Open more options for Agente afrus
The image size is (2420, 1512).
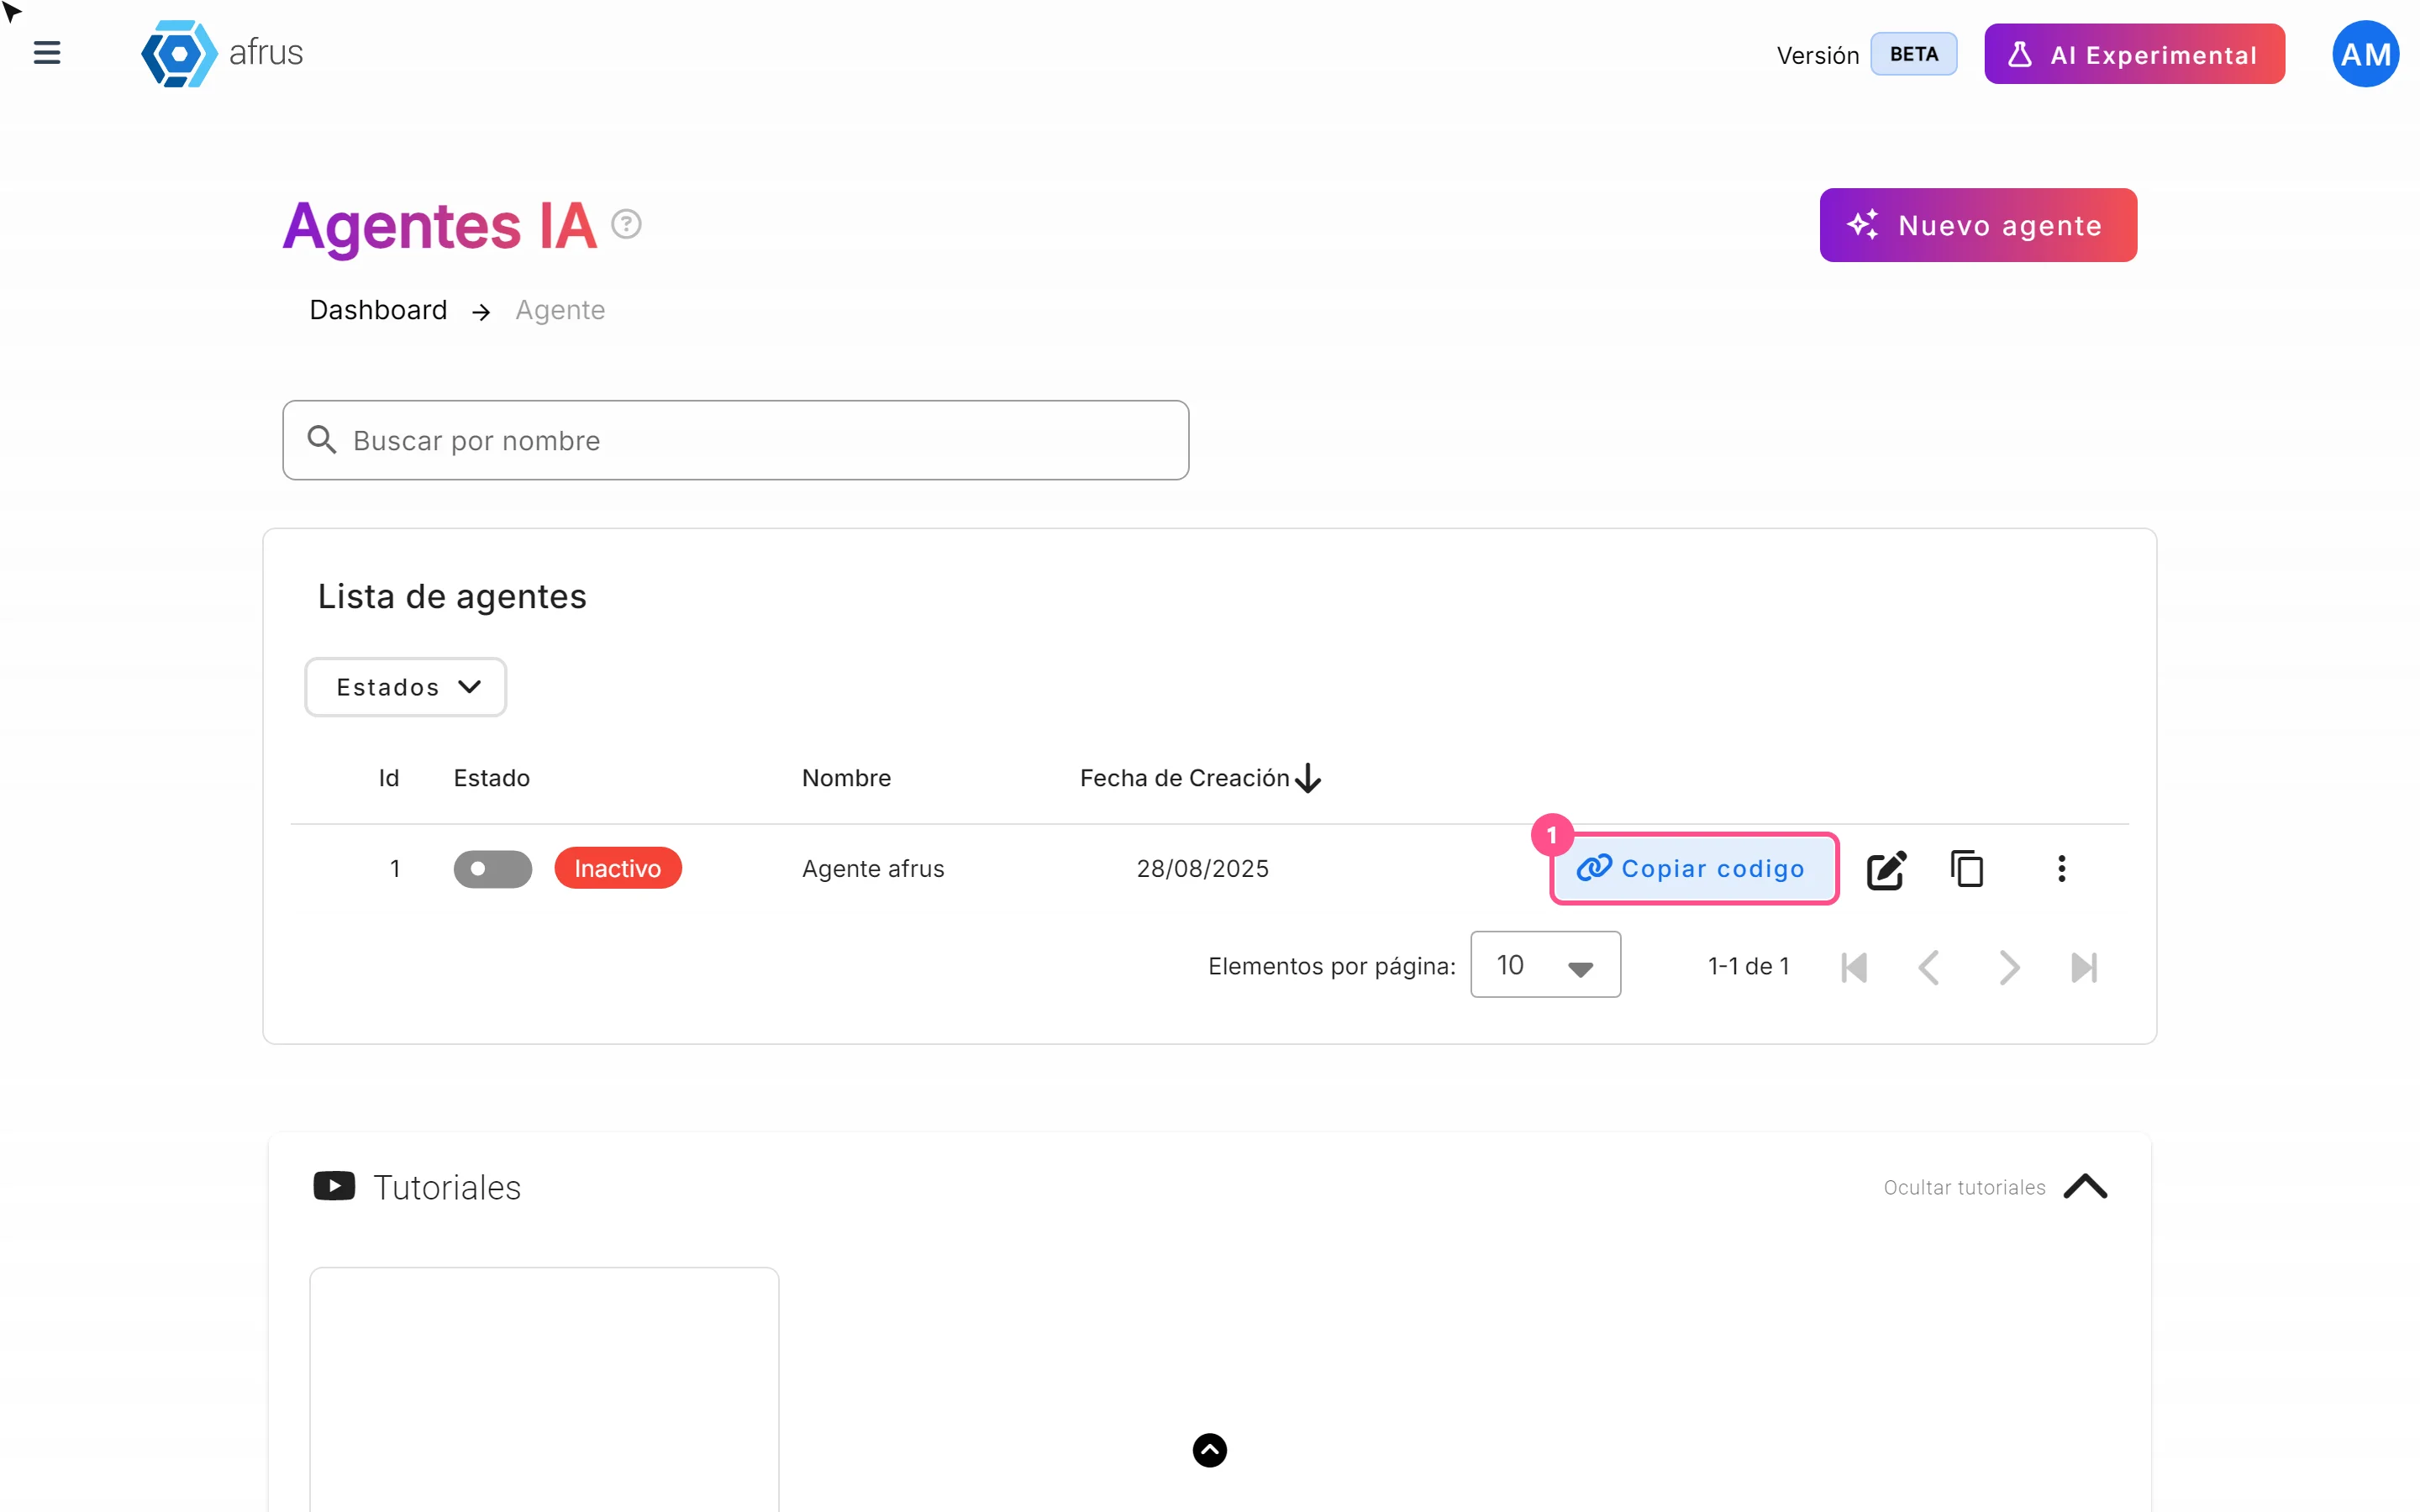click(2061, 868)
